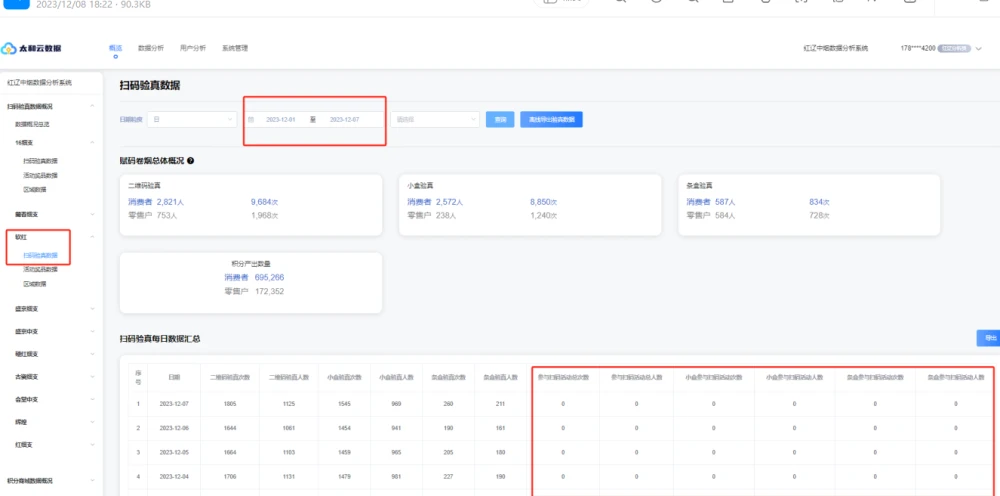Collapse the 软红 sidebar group
The width and height of the screenshot is (1000, 496).
(92, 237)
